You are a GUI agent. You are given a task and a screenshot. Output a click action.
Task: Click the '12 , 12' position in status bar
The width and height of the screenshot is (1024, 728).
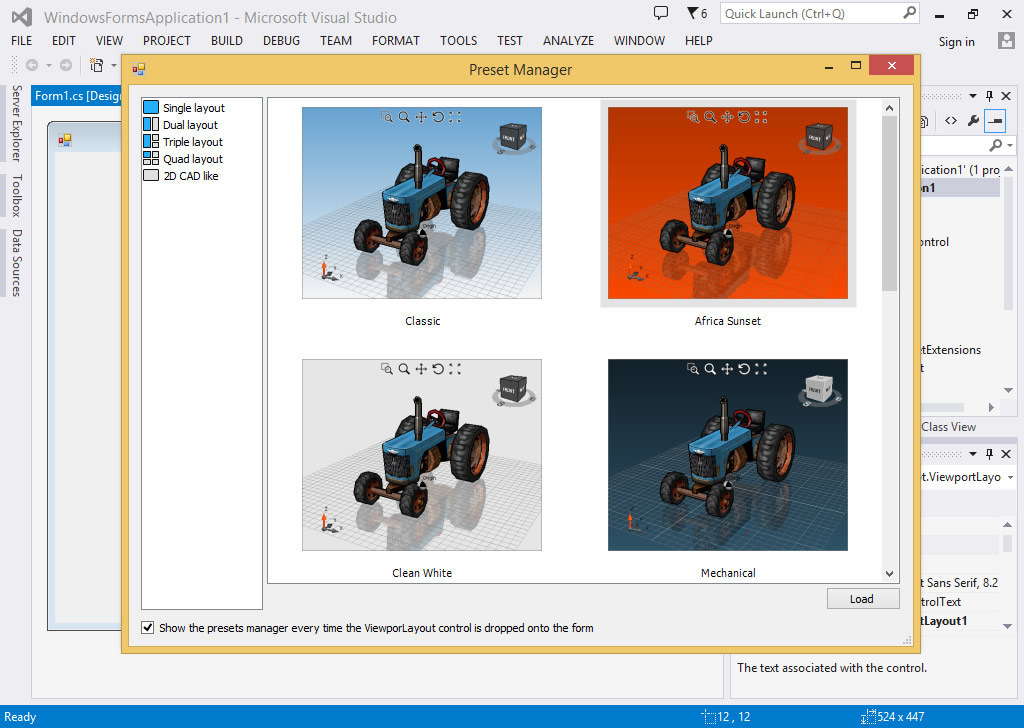tap(733, 717)
